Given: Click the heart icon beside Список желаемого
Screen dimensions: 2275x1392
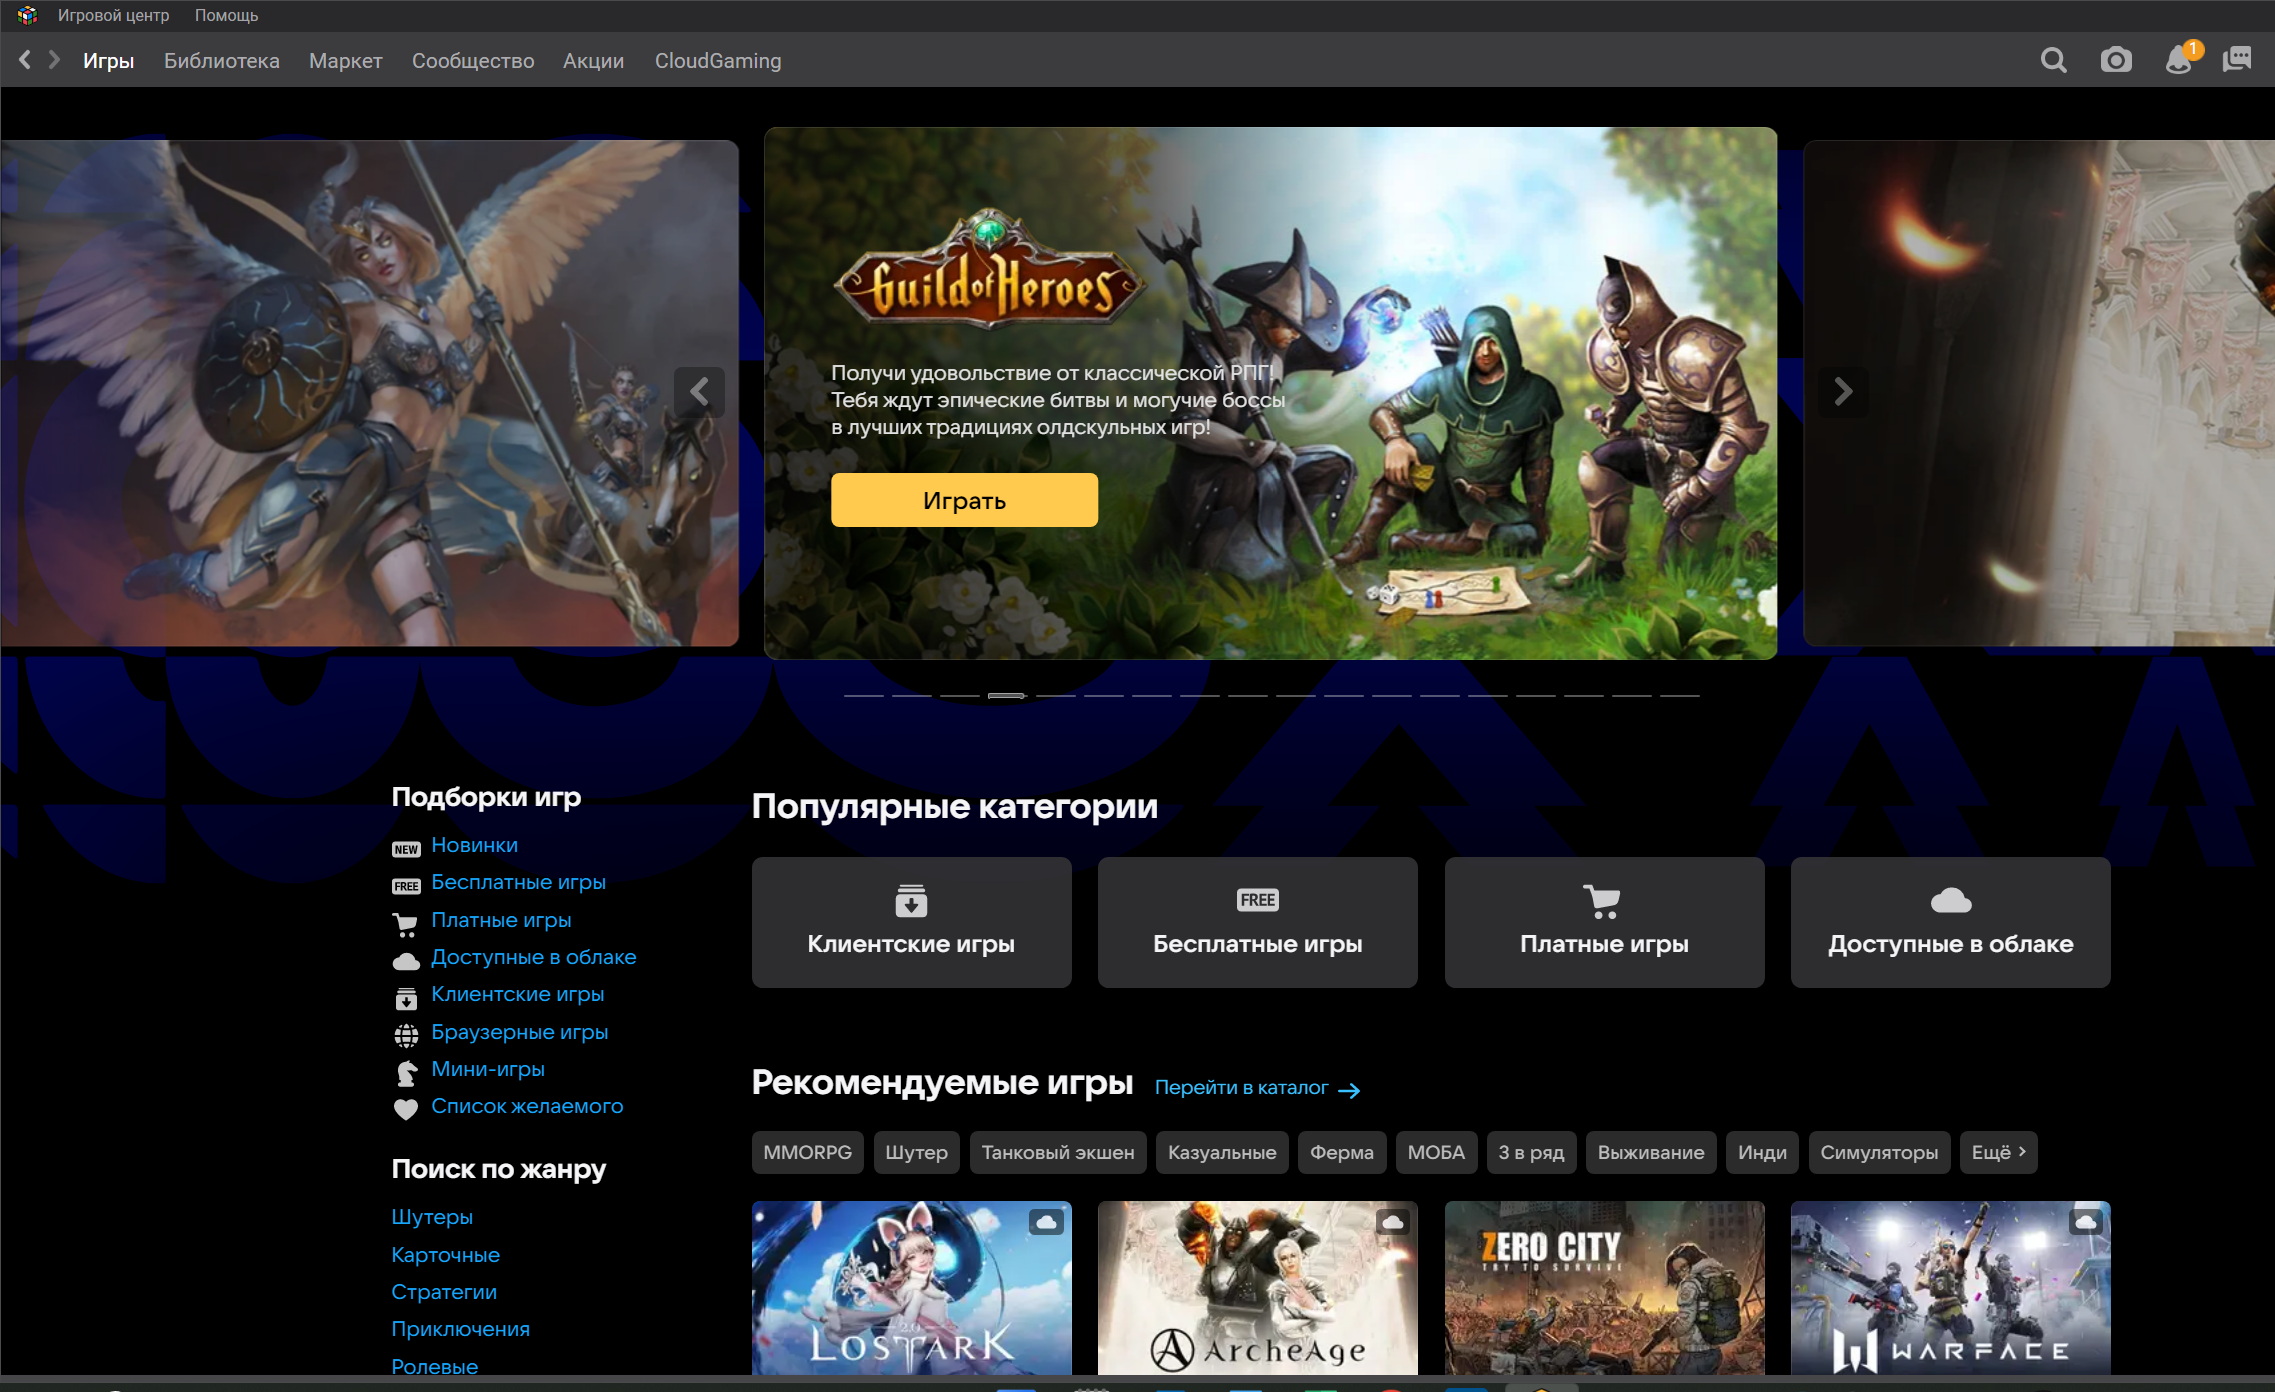Looking at the screenshot, I should [x=406, y=1110].
